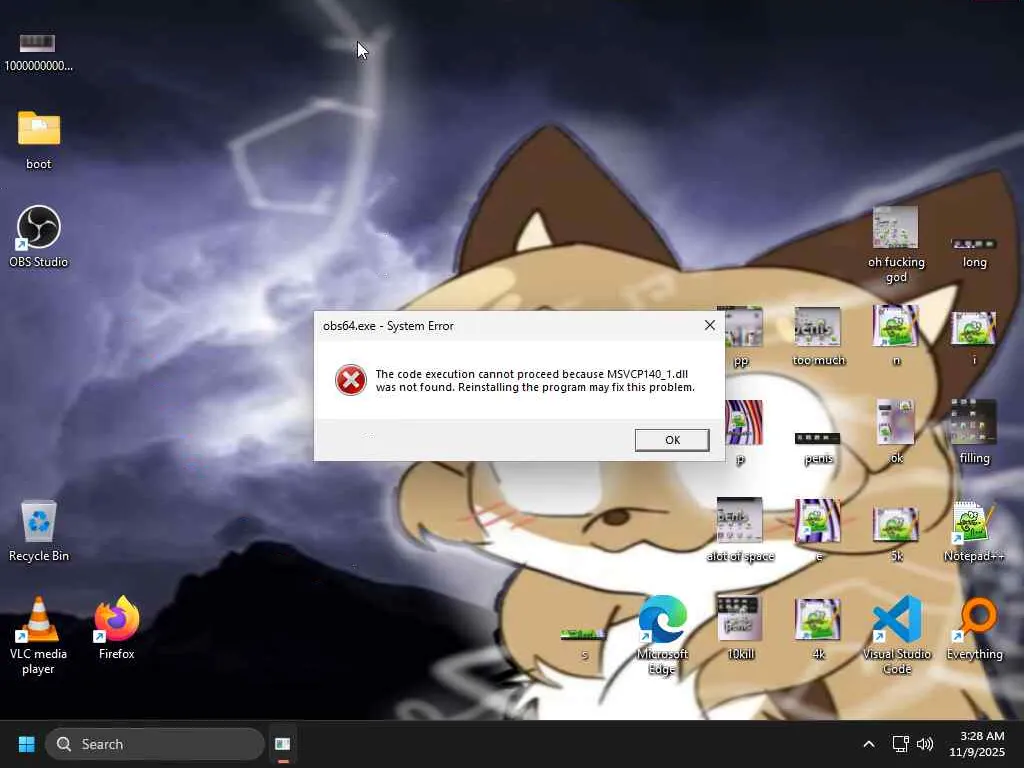This screenshot has width=1024, height=768.
Task: Click the taskbar Search box
Action: tap(155, 744)
